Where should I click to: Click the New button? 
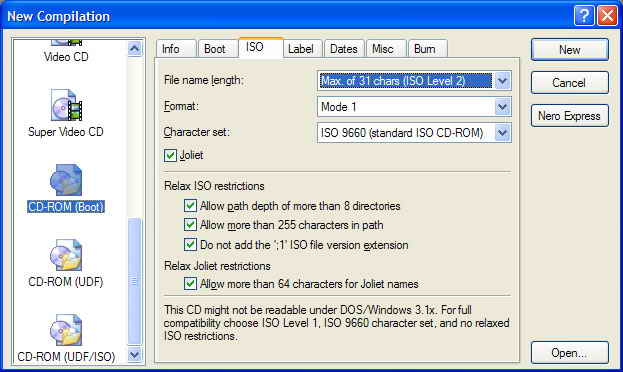[569, 50]
